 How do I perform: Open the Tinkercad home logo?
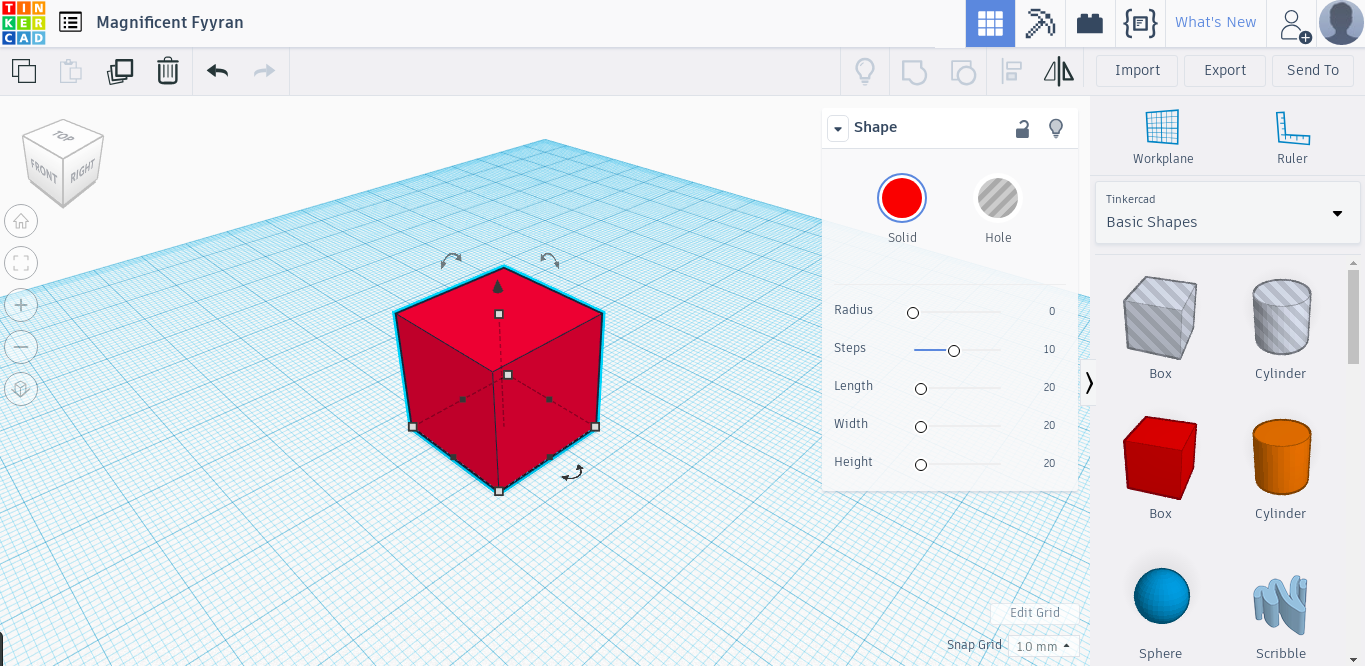(23, 23)
